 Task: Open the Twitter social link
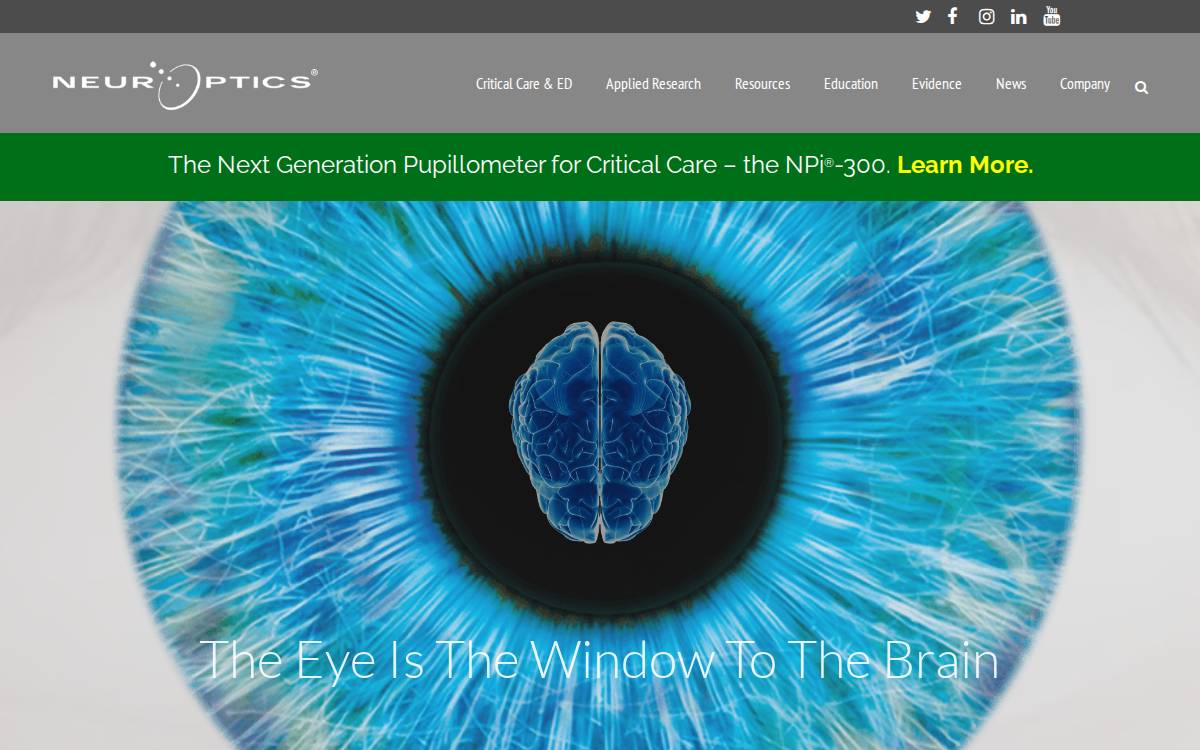[x=923, y=16]
